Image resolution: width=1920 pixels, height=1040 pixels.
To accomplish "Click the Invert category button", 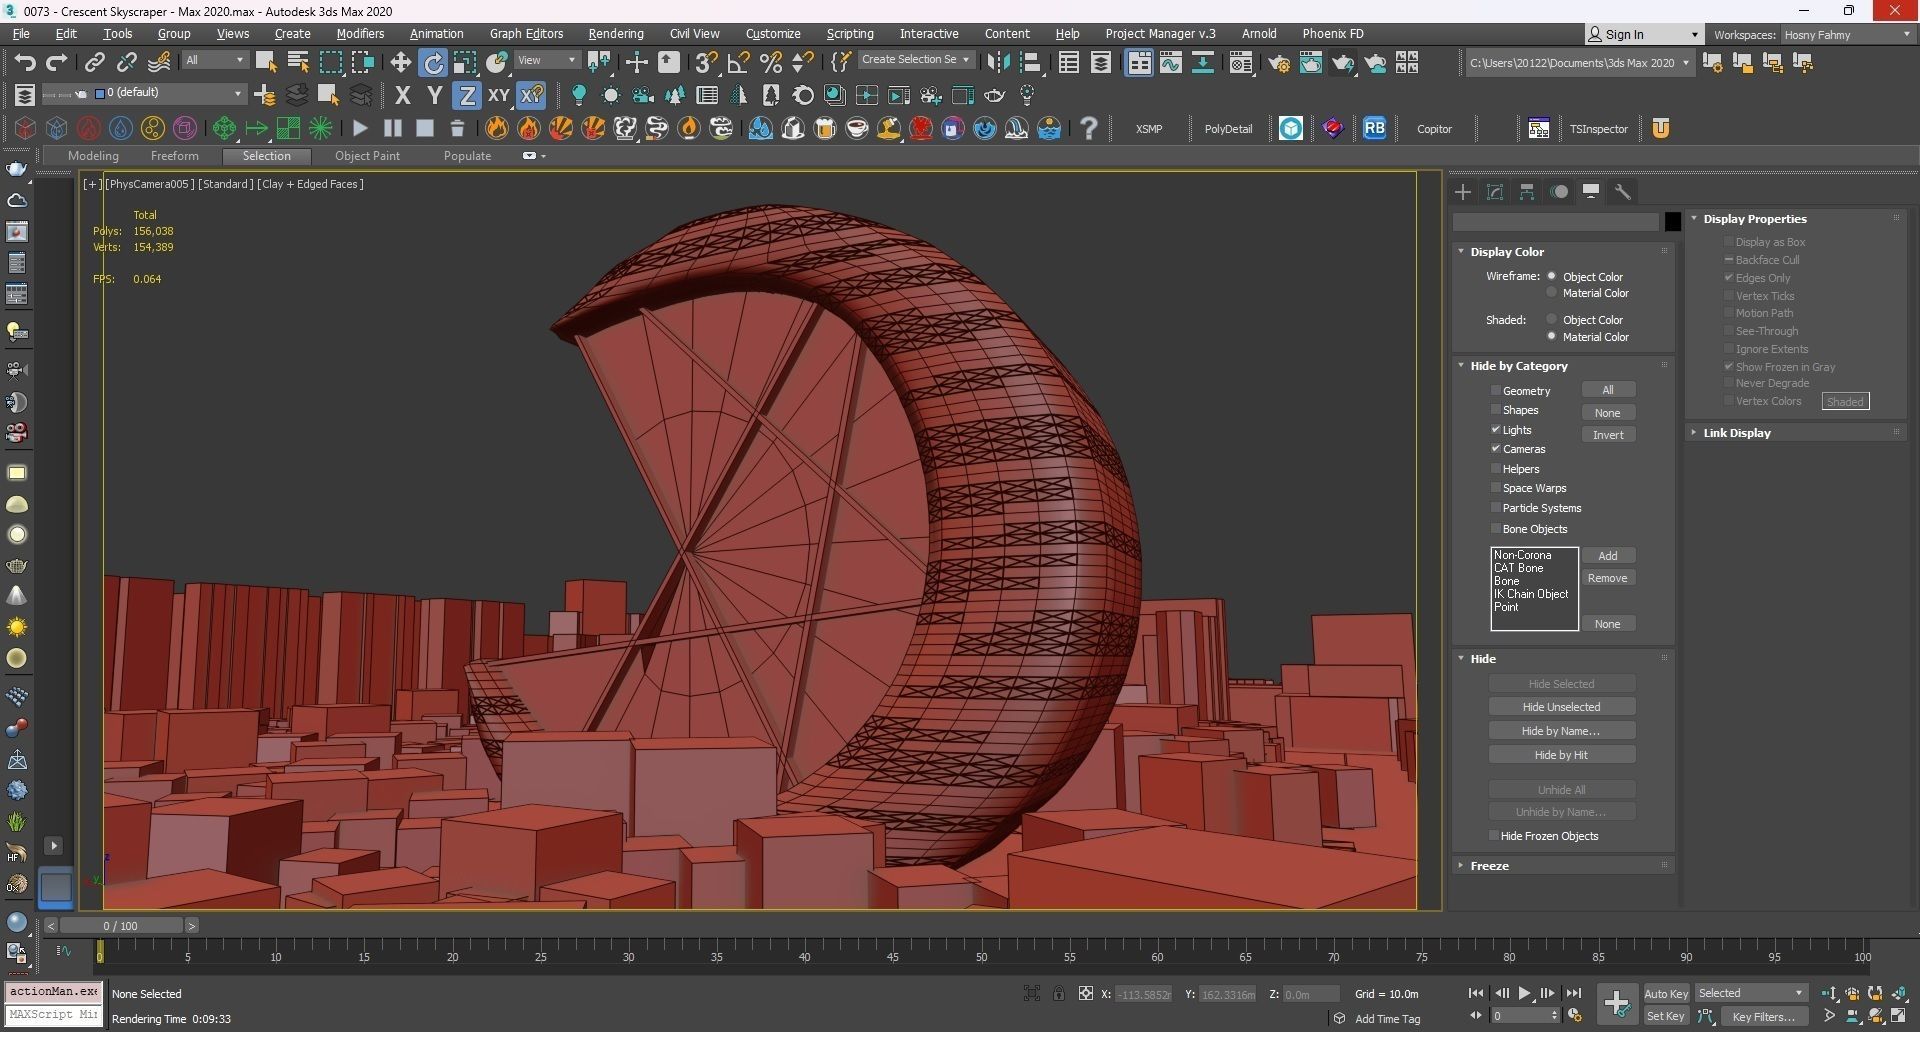I will tap(1608, 435).
